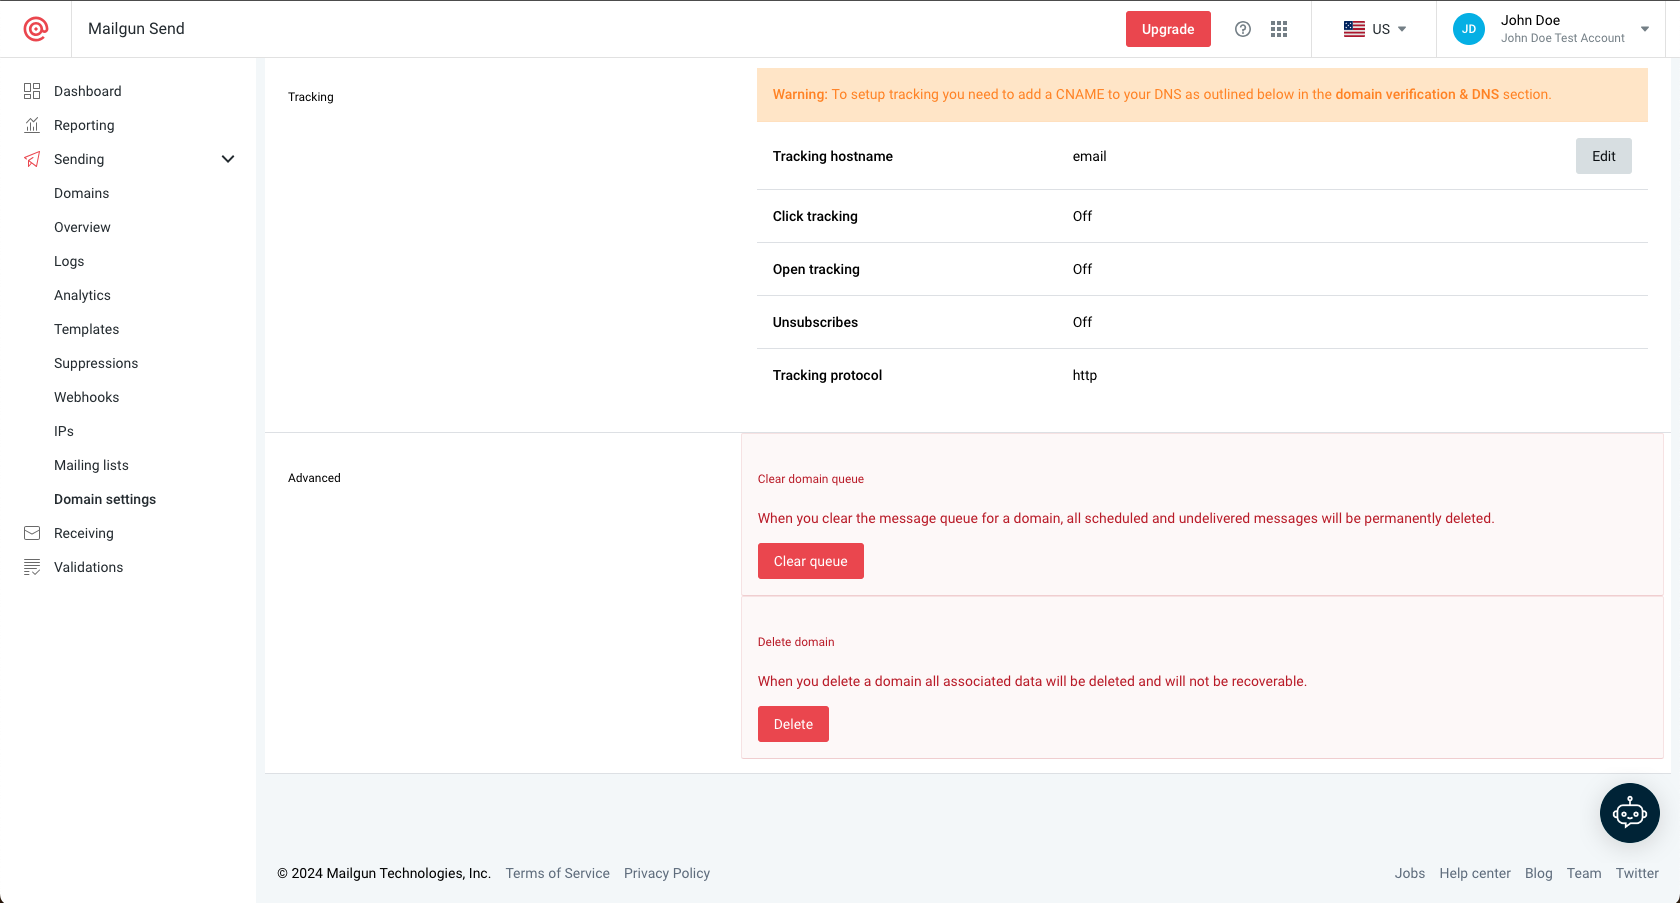Viewport: 1680px width, 903px height.
Task: Click the Validations list icon
Action: pos(32,567)
